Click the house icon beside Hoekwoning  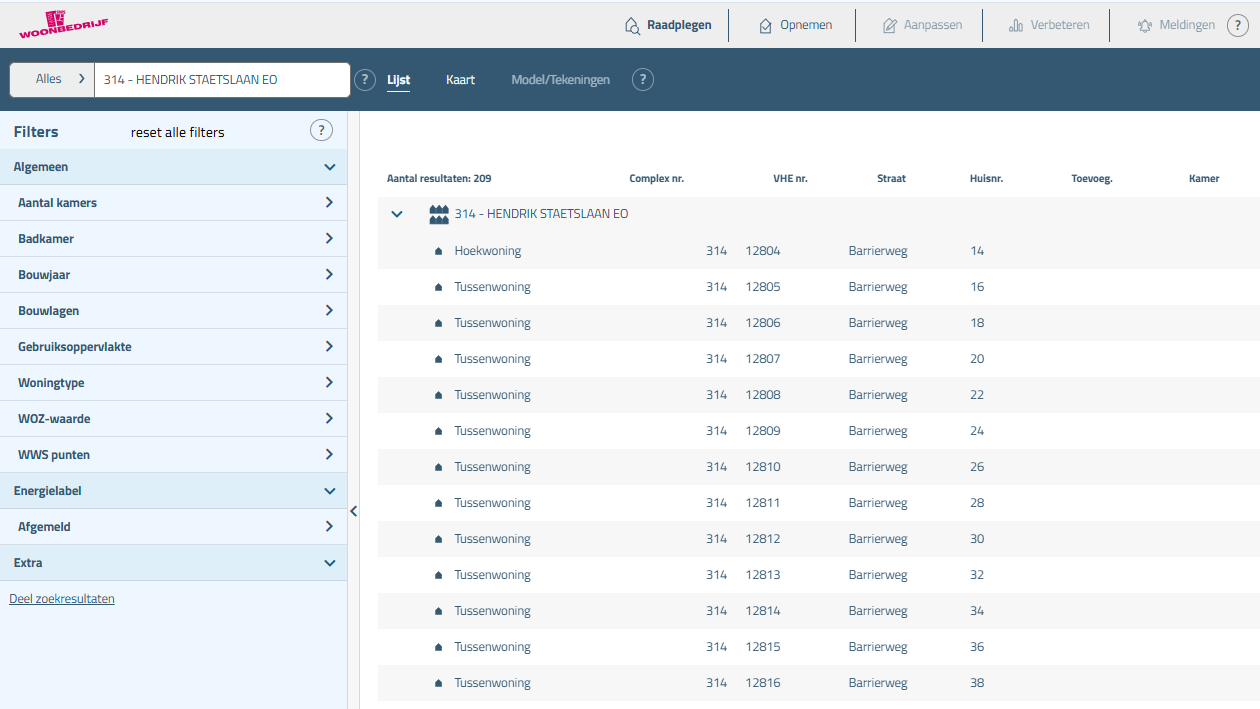(x=438, y=251)
